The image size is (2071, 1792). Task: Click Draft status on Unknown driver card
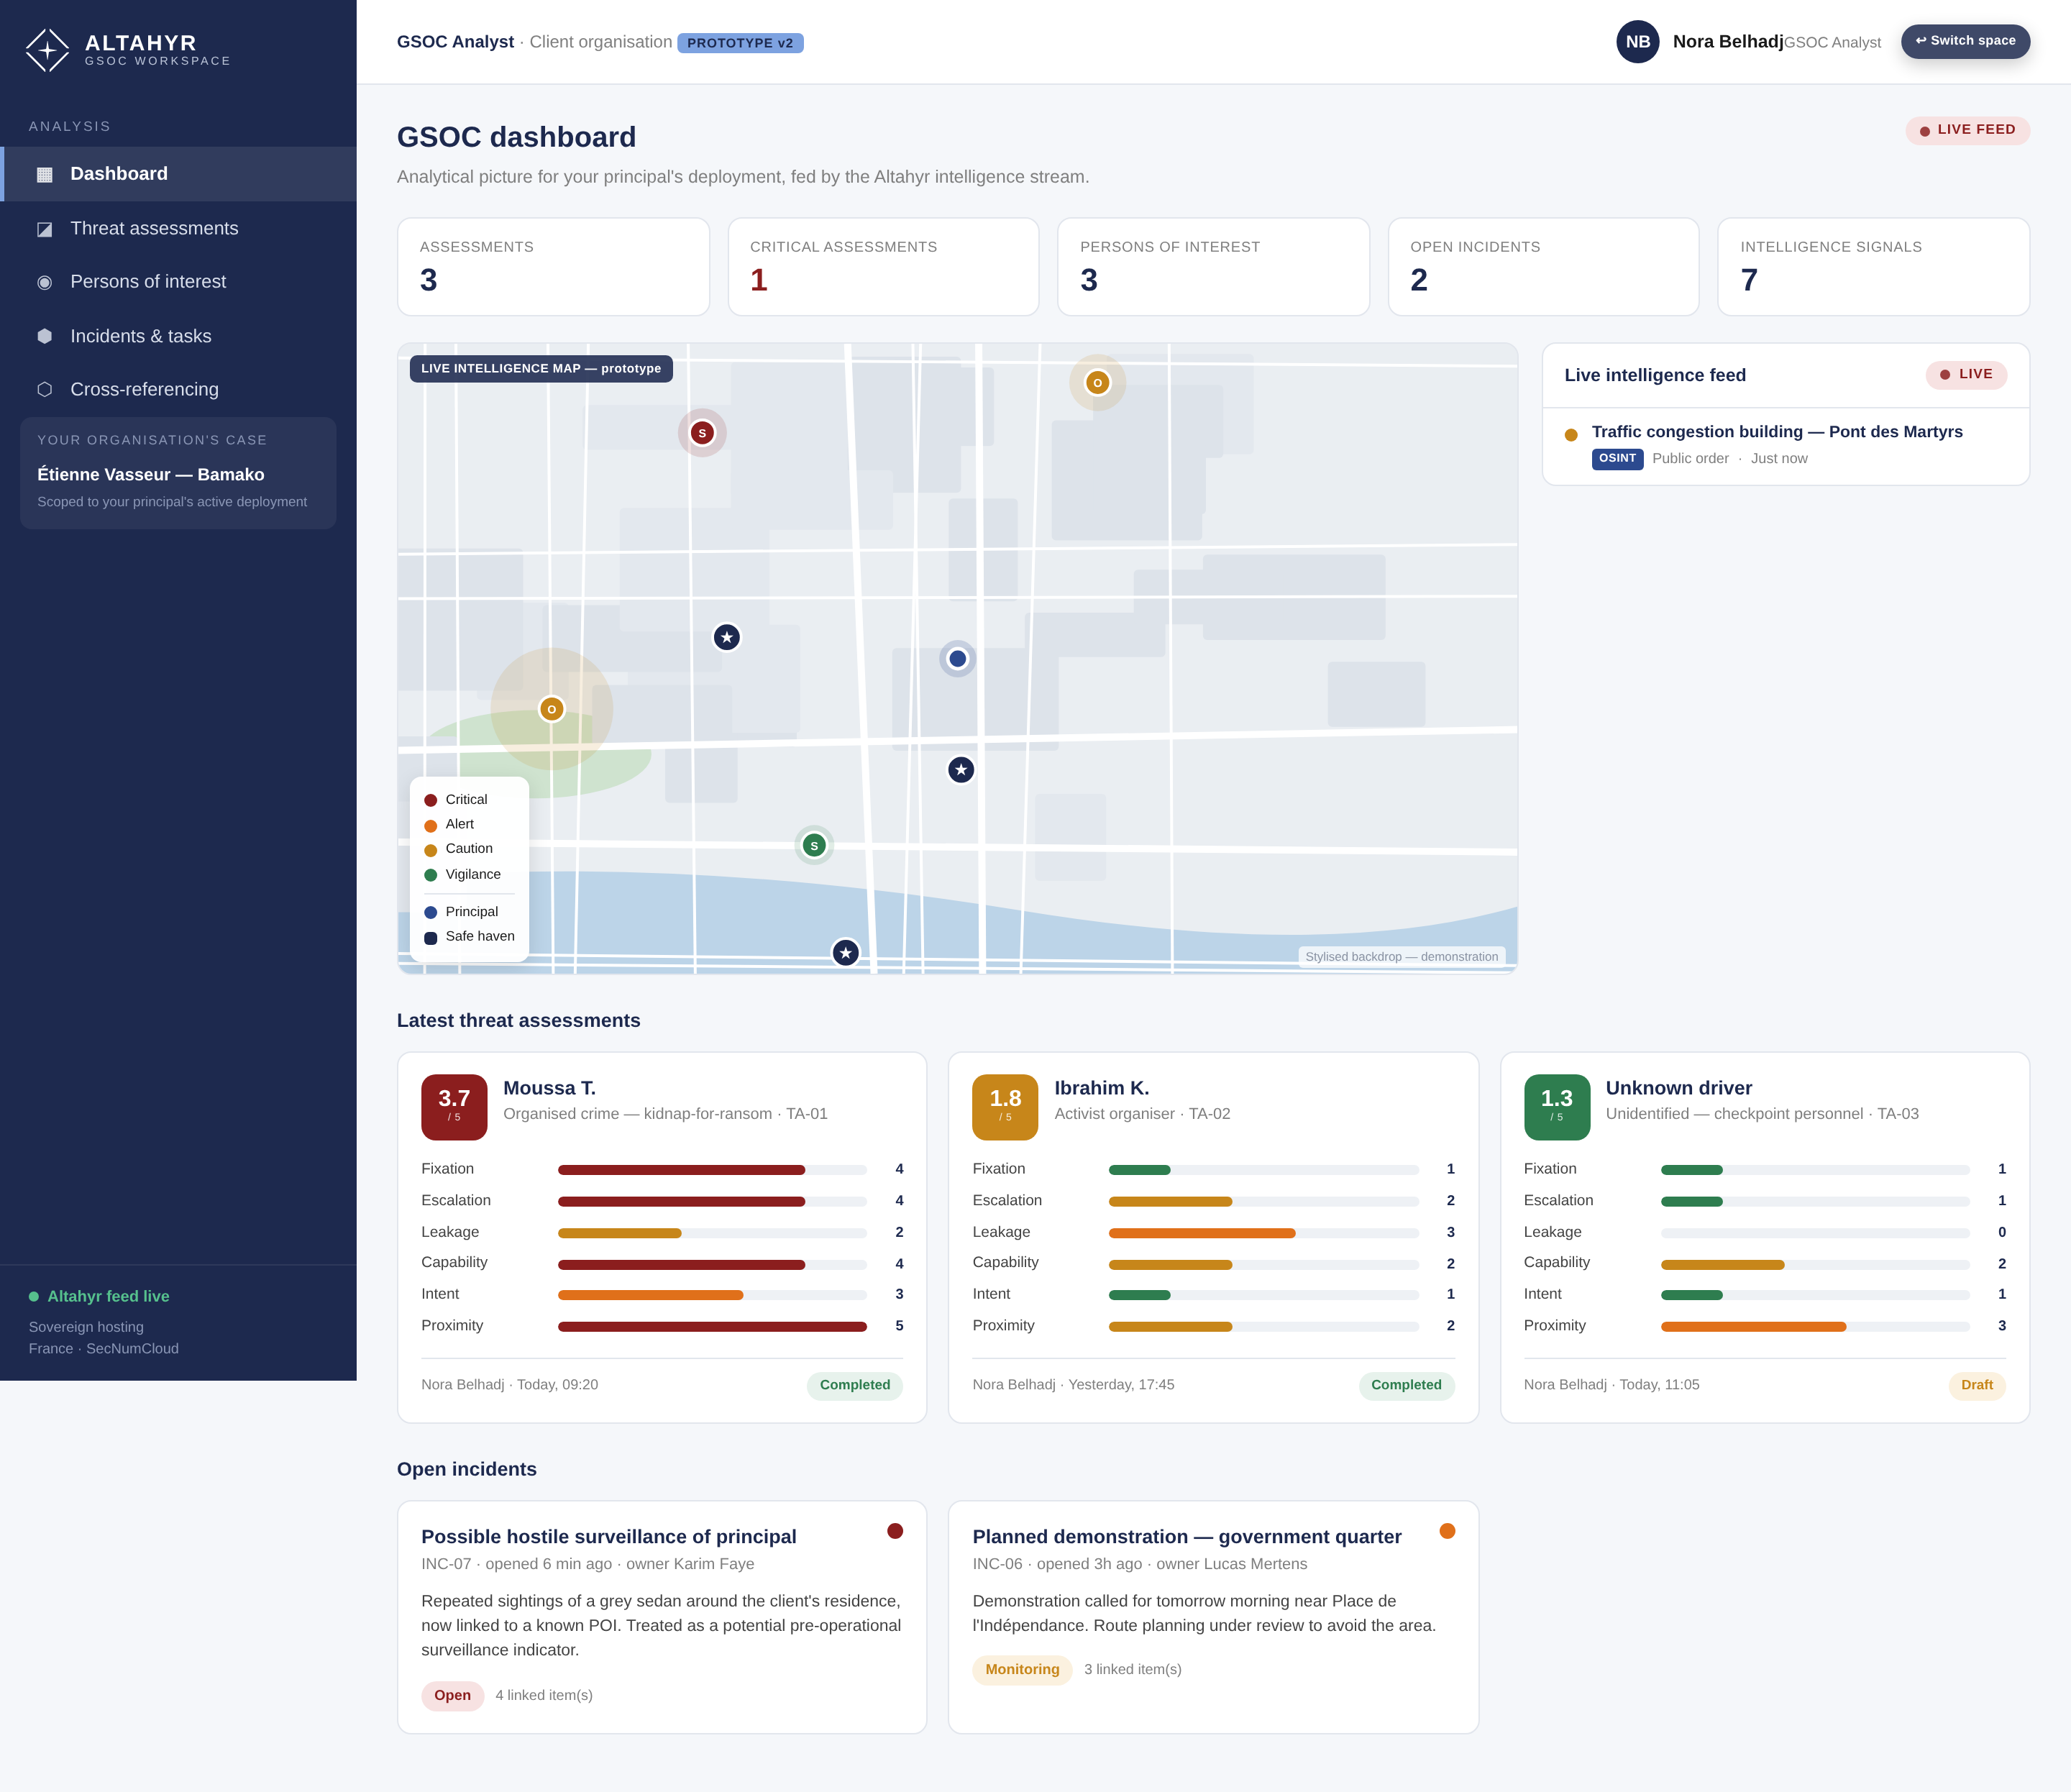pos(1977,1385)
